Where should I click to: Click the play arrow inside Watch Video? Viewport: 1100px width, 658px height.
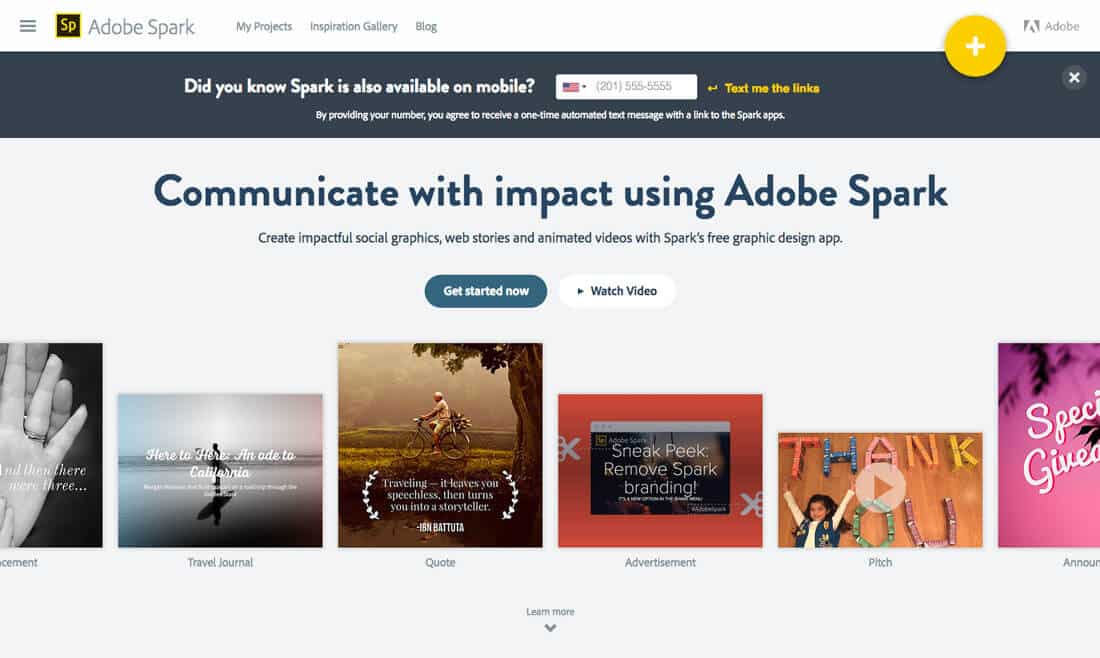tap(581, 291)
